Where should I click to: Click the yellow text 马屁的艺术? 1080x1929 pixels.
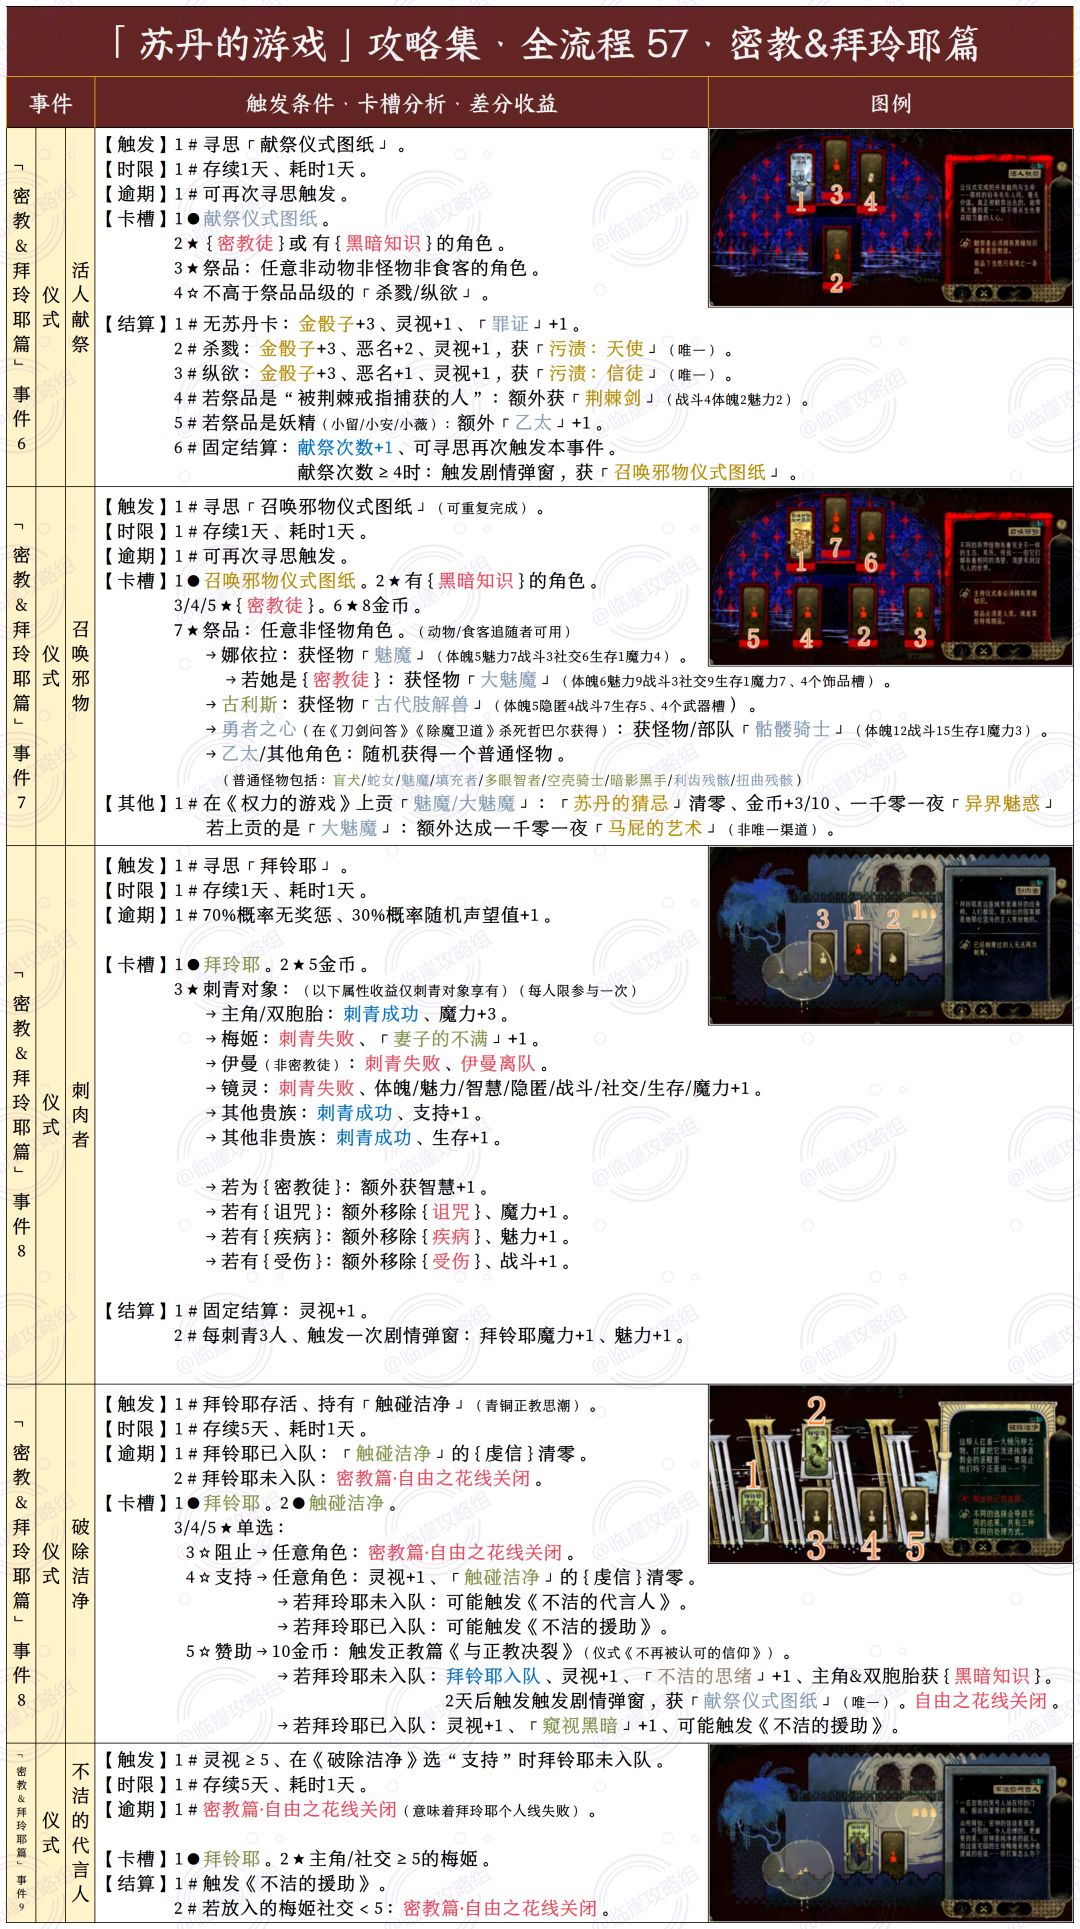point(655,828)
